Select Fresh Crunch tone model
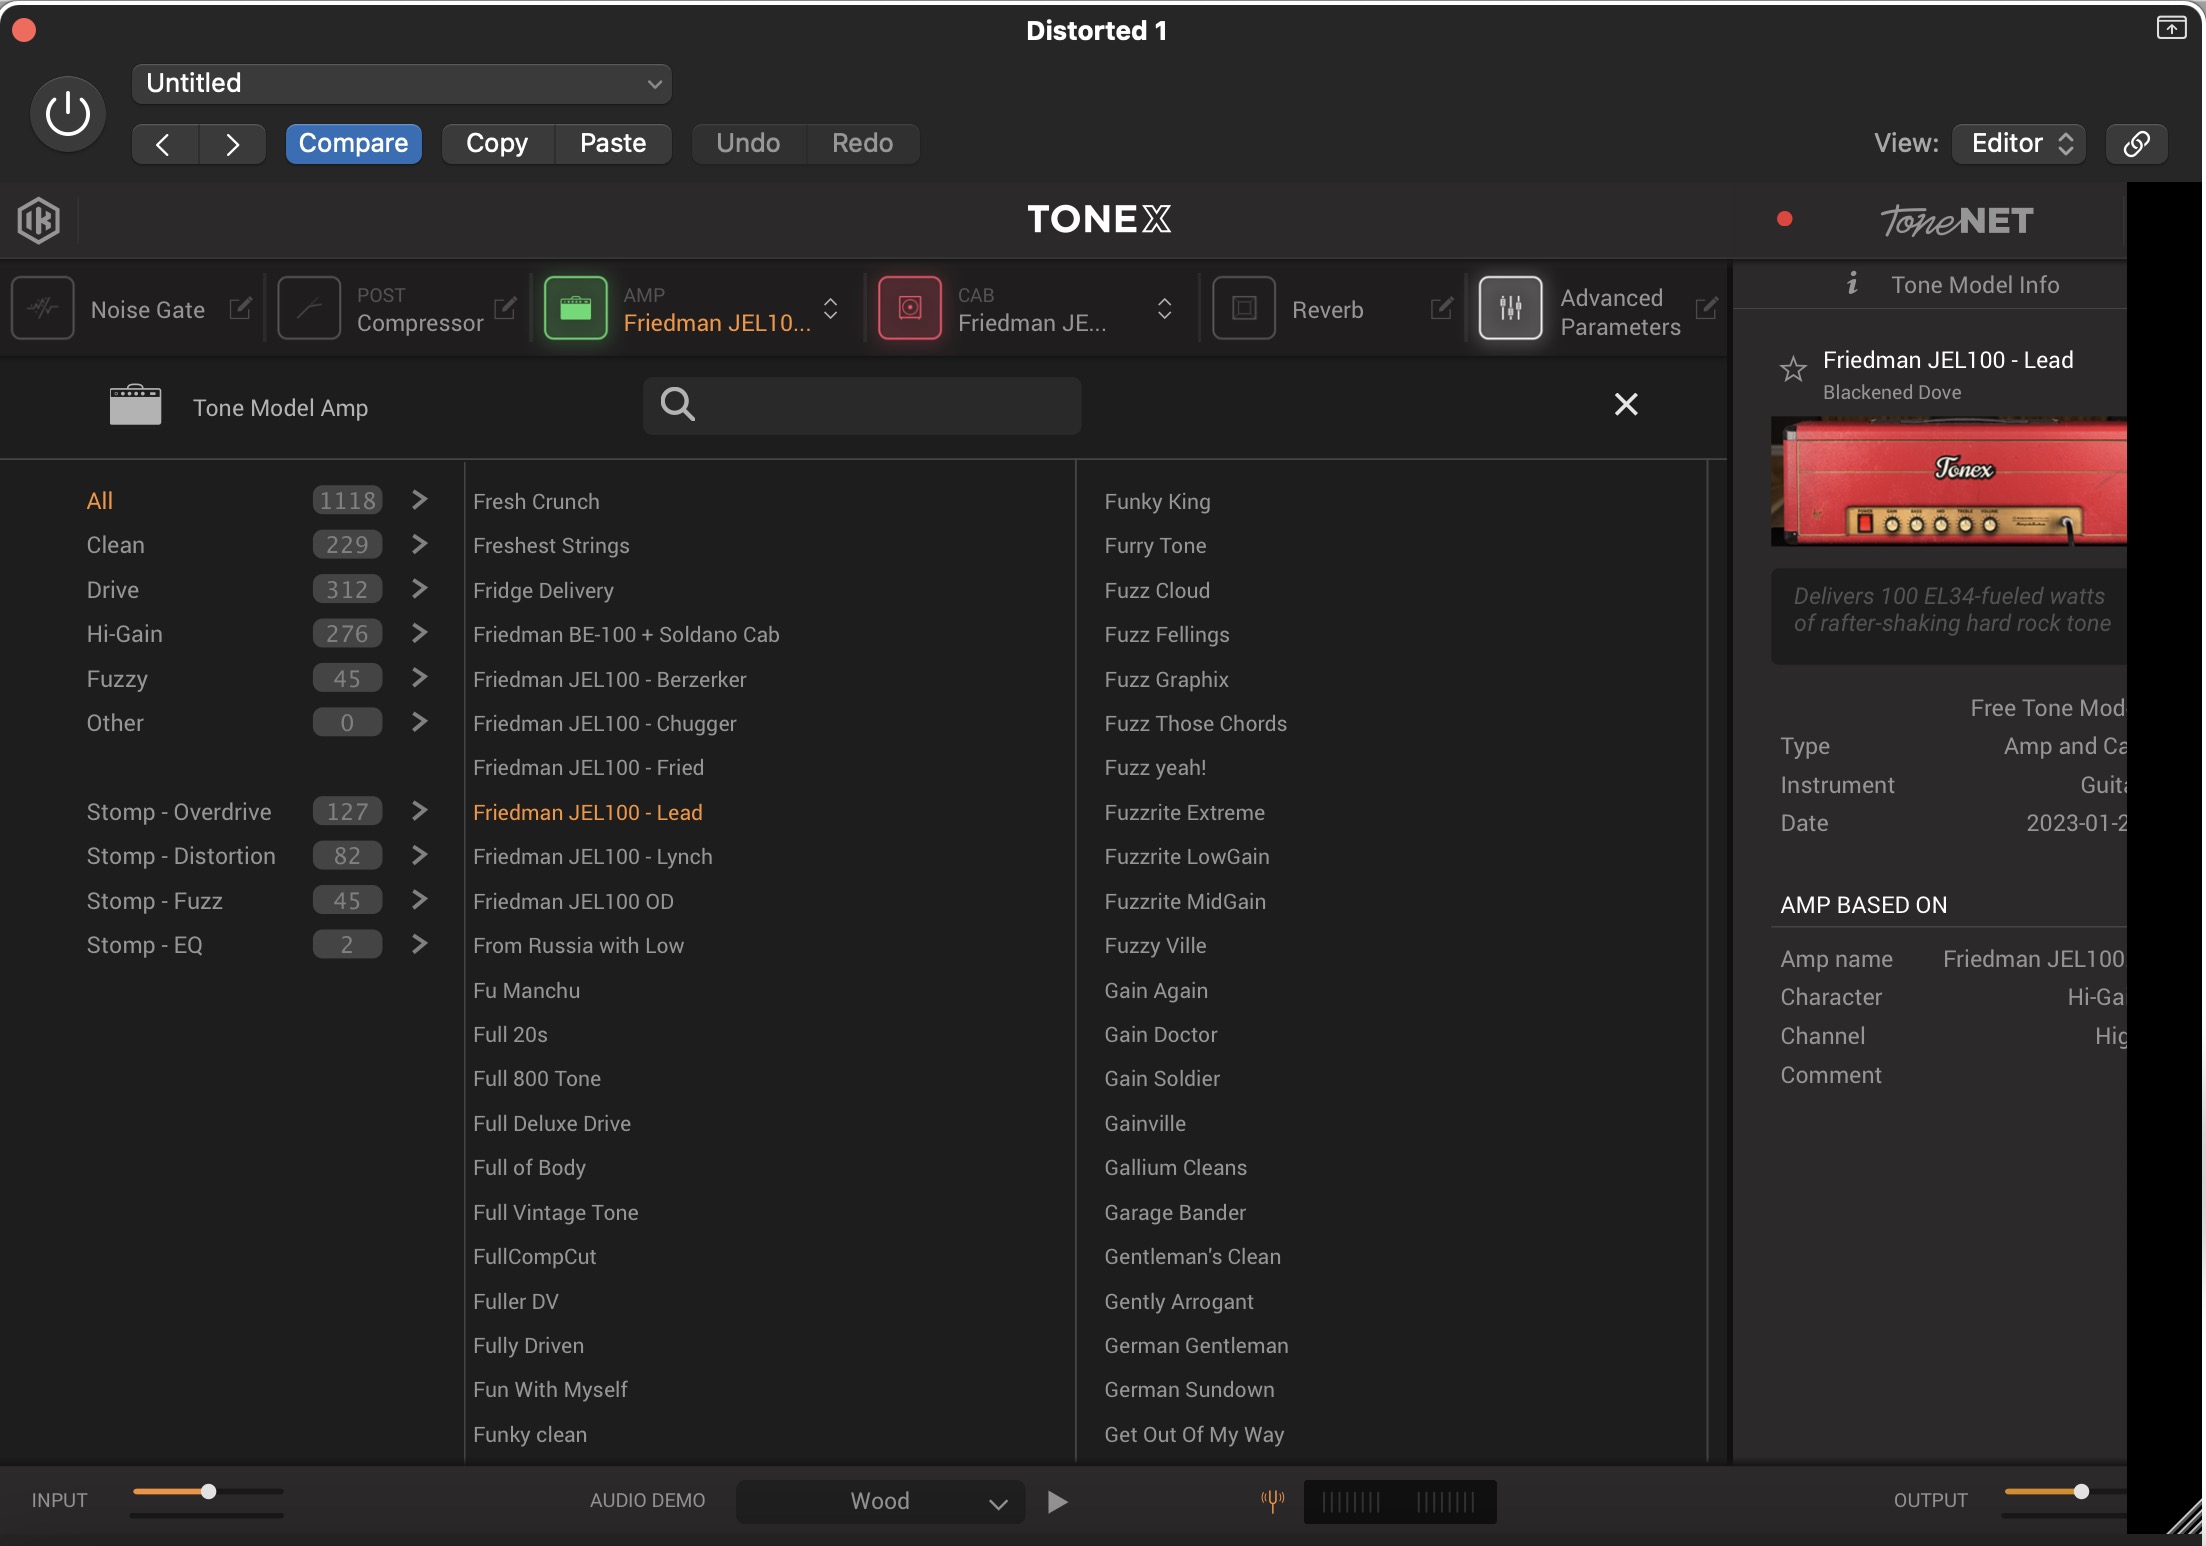Image resolution: width=2206 pixels, height=1546 pixels. pyautogui.click(x=537, y=501)
